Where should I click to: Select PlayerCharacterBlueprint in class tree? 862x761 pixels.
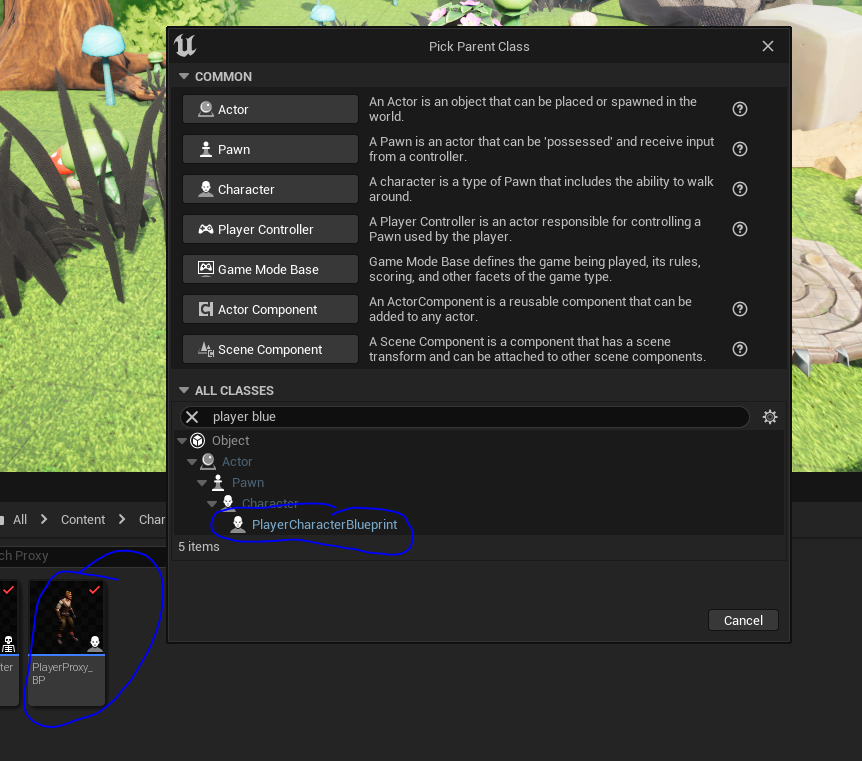324,525
